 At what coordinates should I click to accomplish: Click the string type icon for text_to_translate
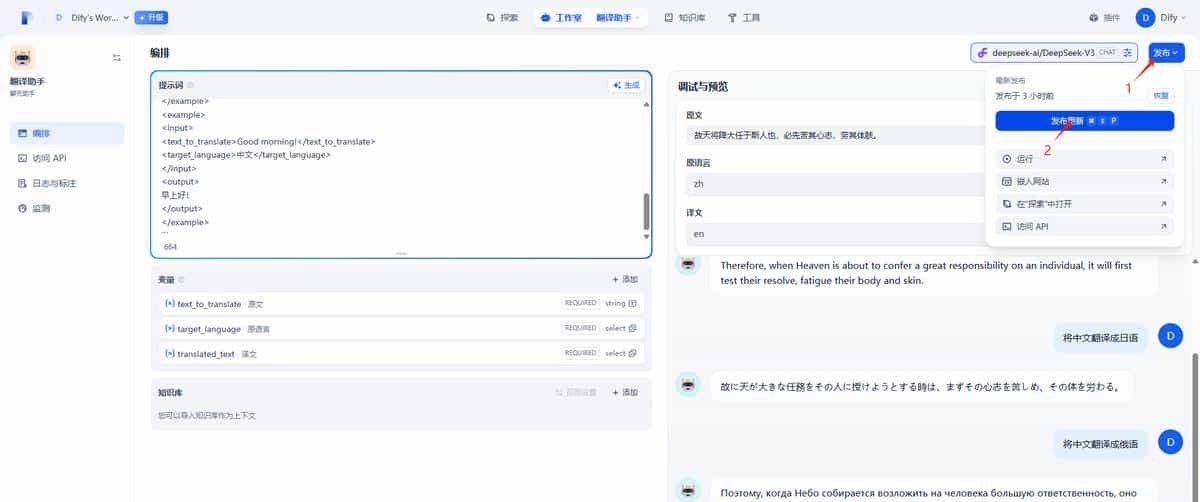(632, 303)
